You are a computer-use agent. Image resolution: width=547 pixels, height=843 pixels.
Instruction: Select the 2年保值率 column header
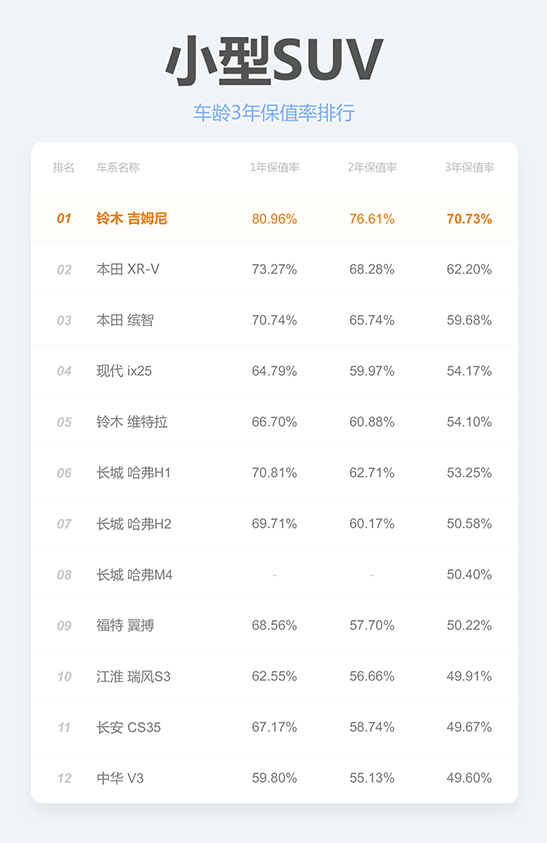(x=372, y=168)
